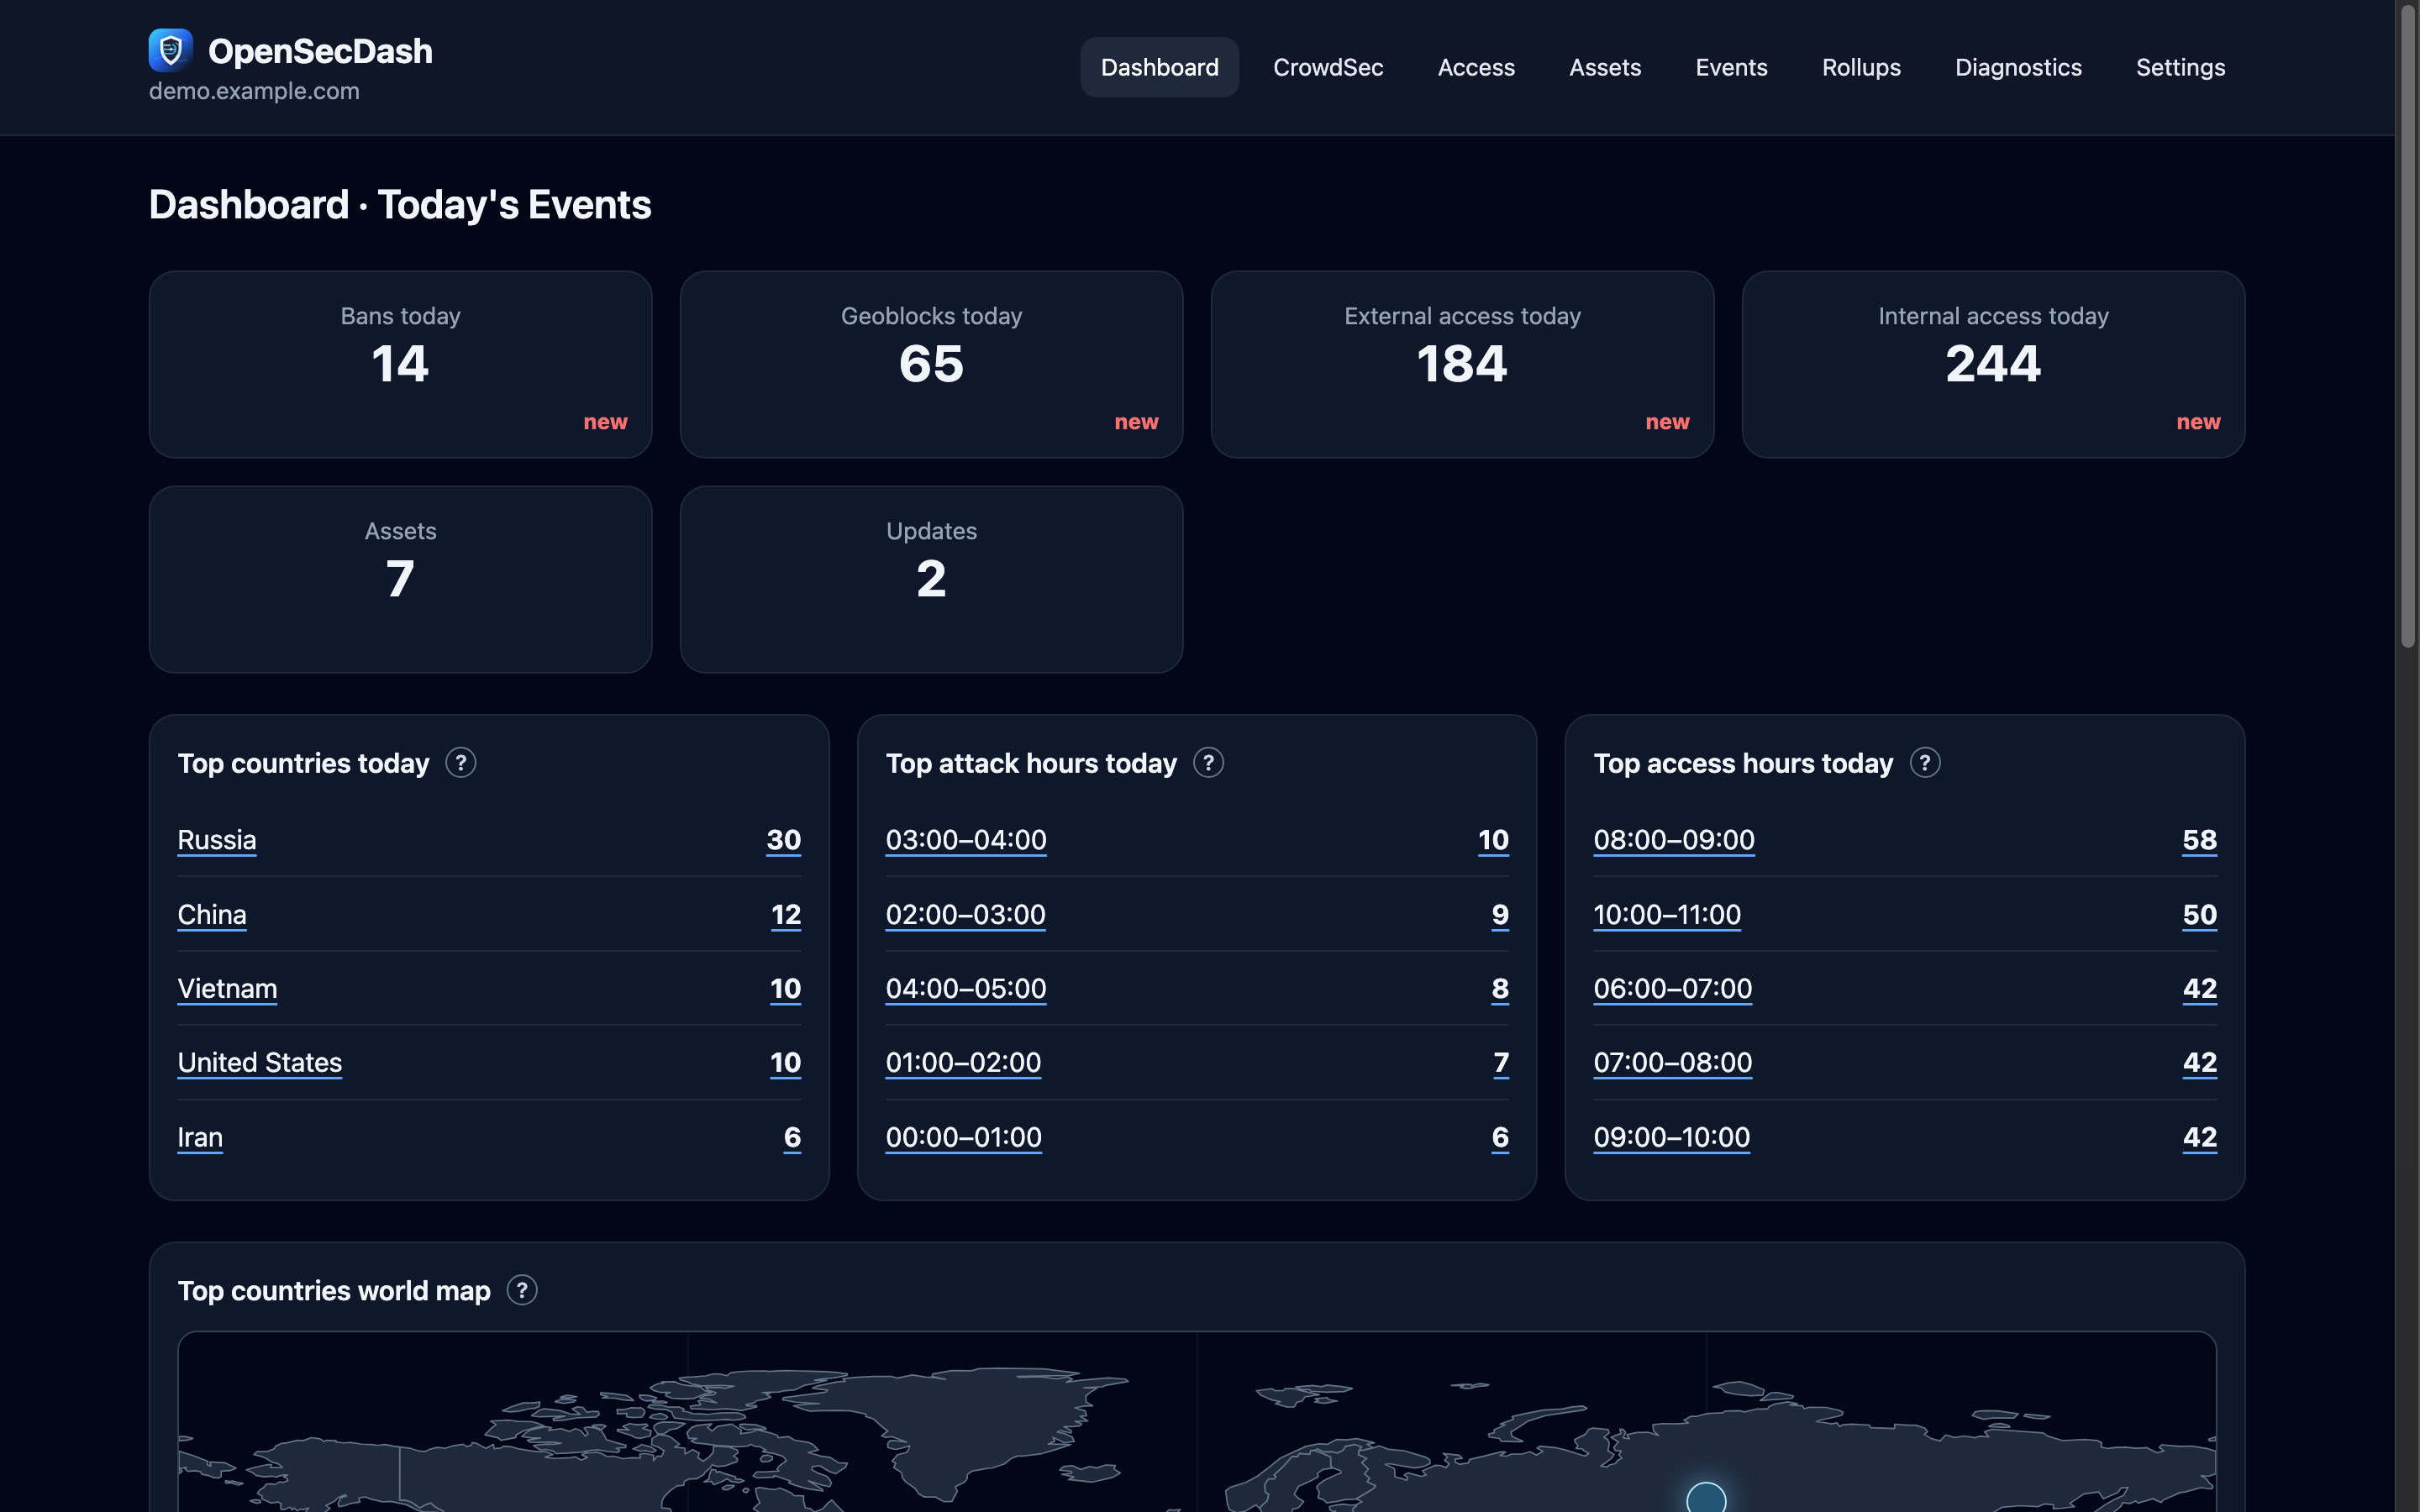This screenshot has height=1512, width=2420.
Task: Open the Access tab
Action: pyautogui.click(x=1476, y=67)
